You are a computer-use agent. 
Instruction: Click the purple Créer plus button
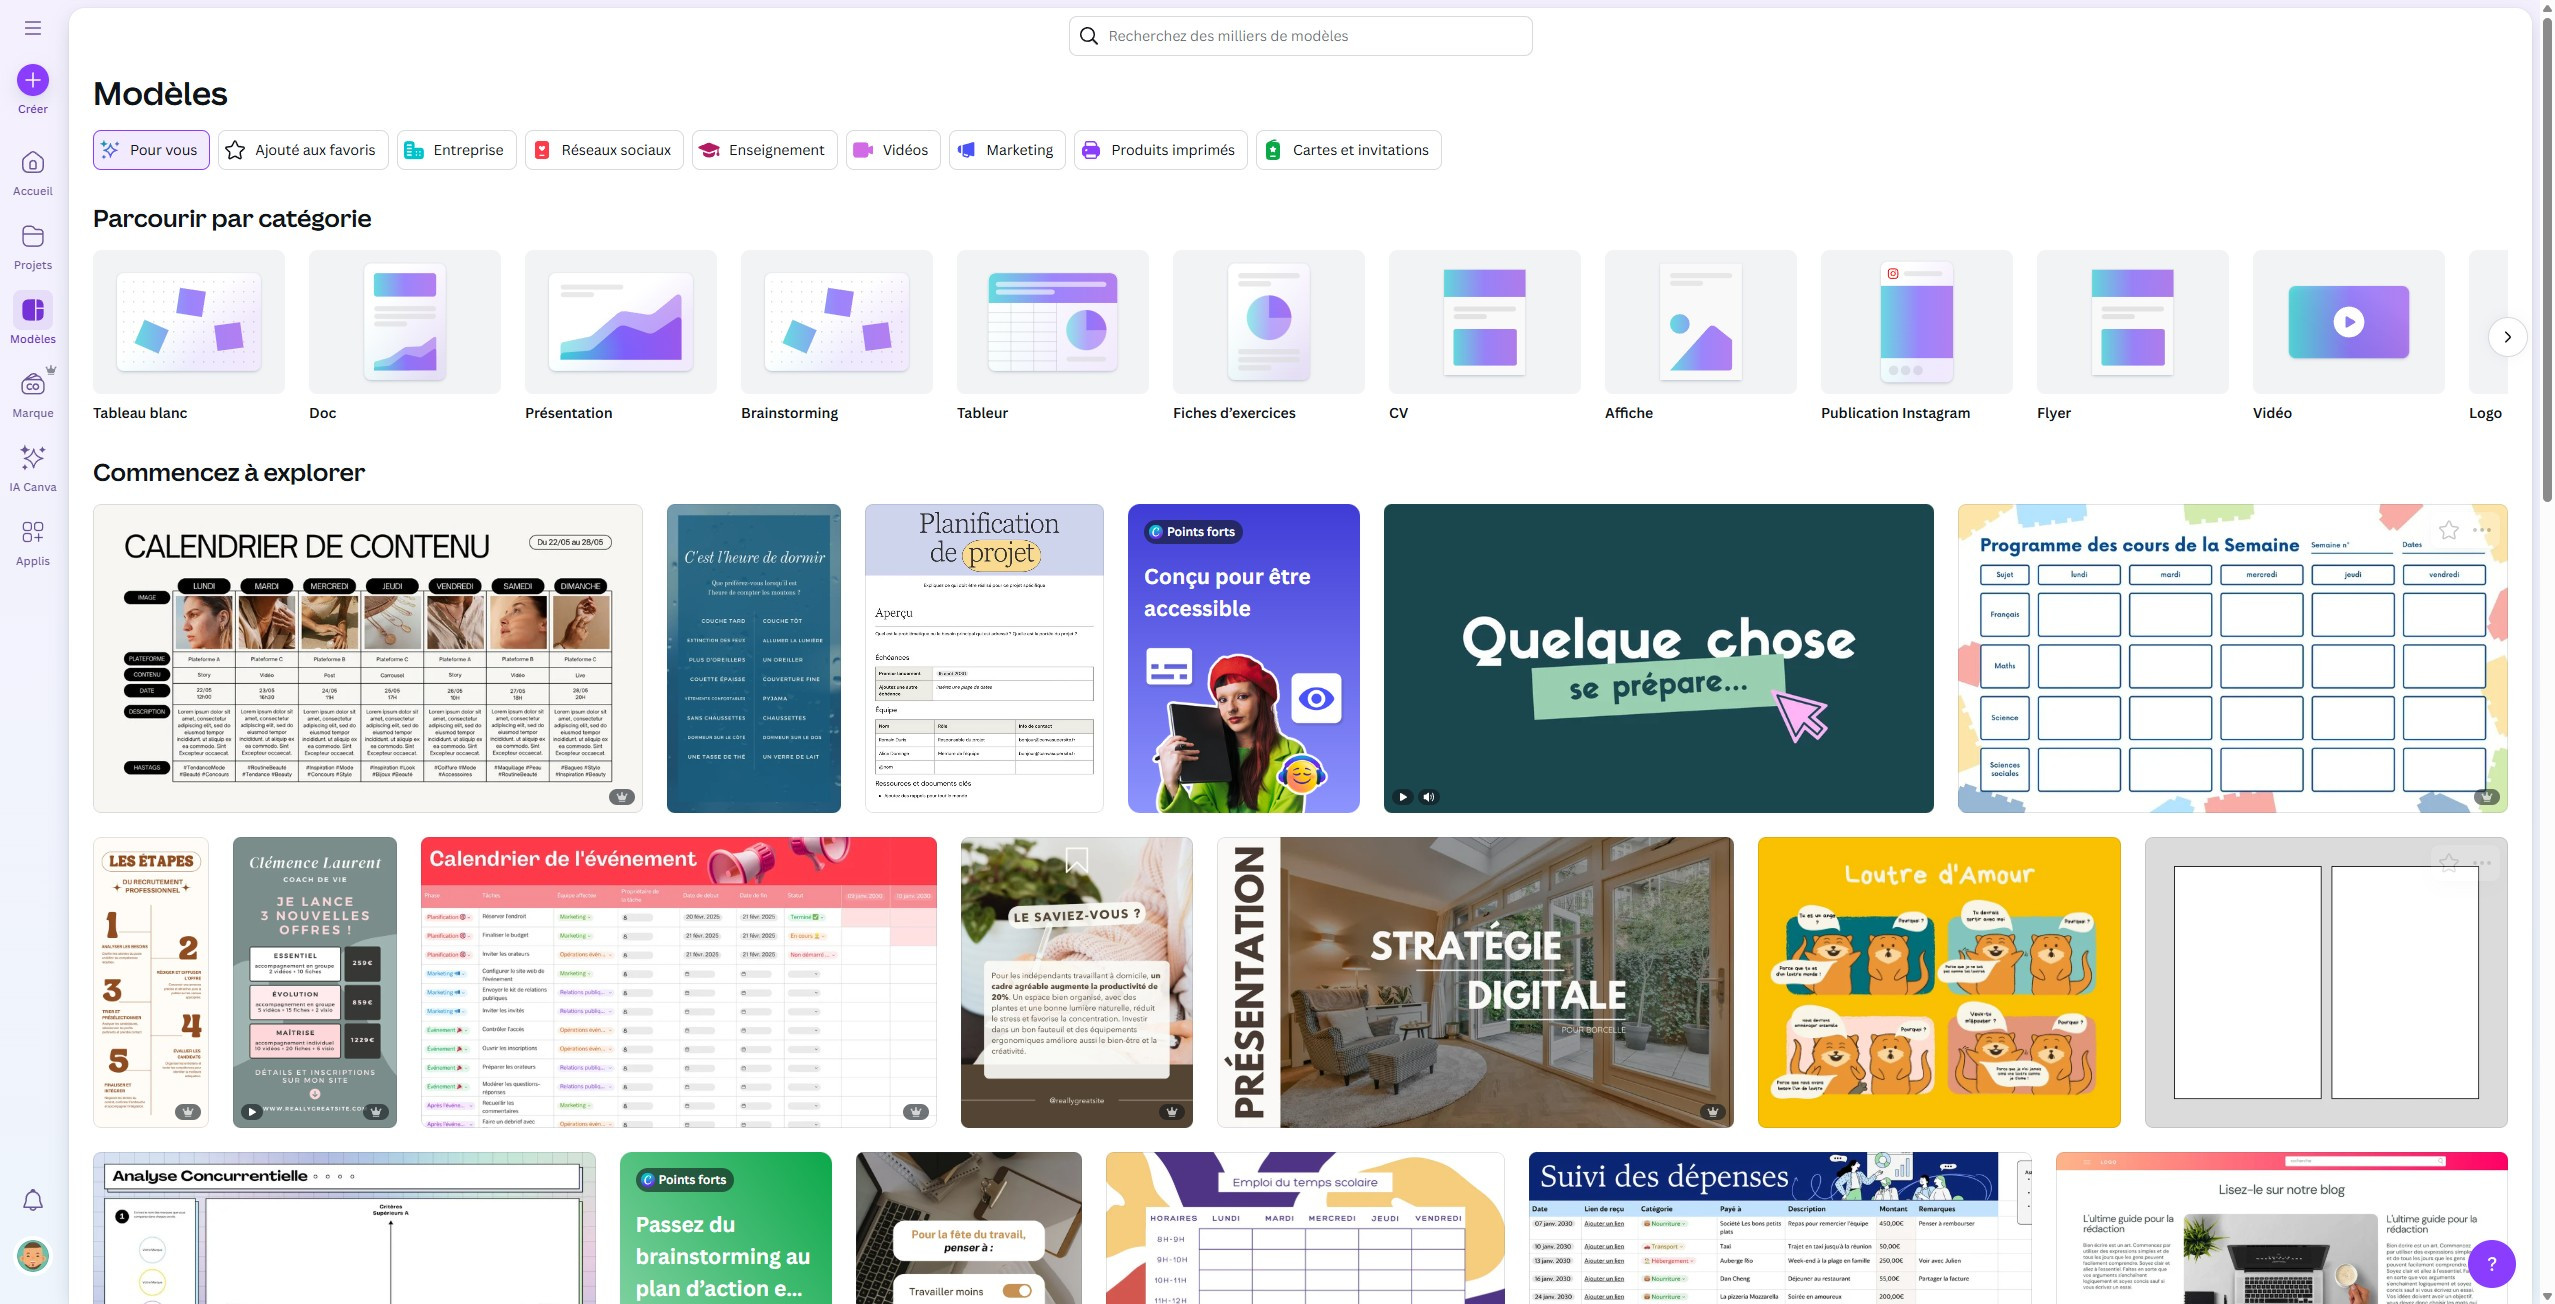pos(33,80)
